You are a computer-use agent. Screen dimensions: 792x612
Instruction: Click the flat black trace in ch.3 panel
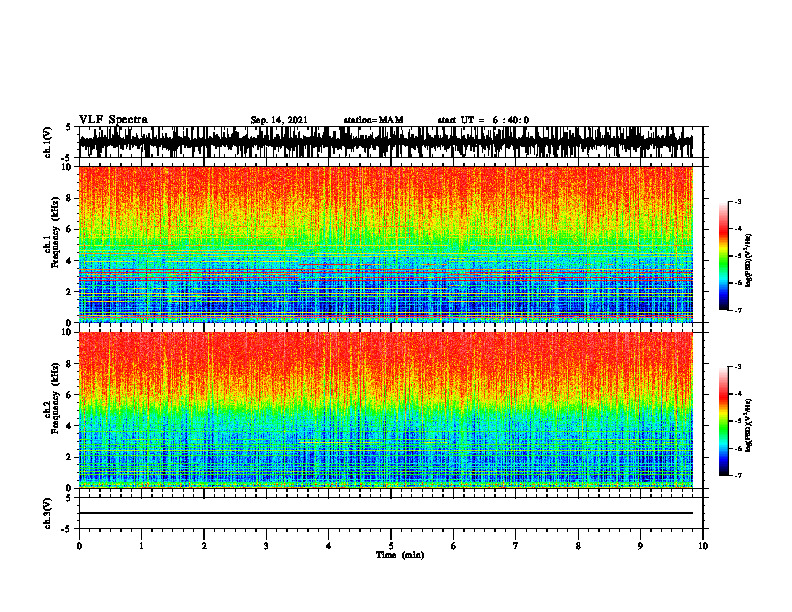(x=385, y=513)
